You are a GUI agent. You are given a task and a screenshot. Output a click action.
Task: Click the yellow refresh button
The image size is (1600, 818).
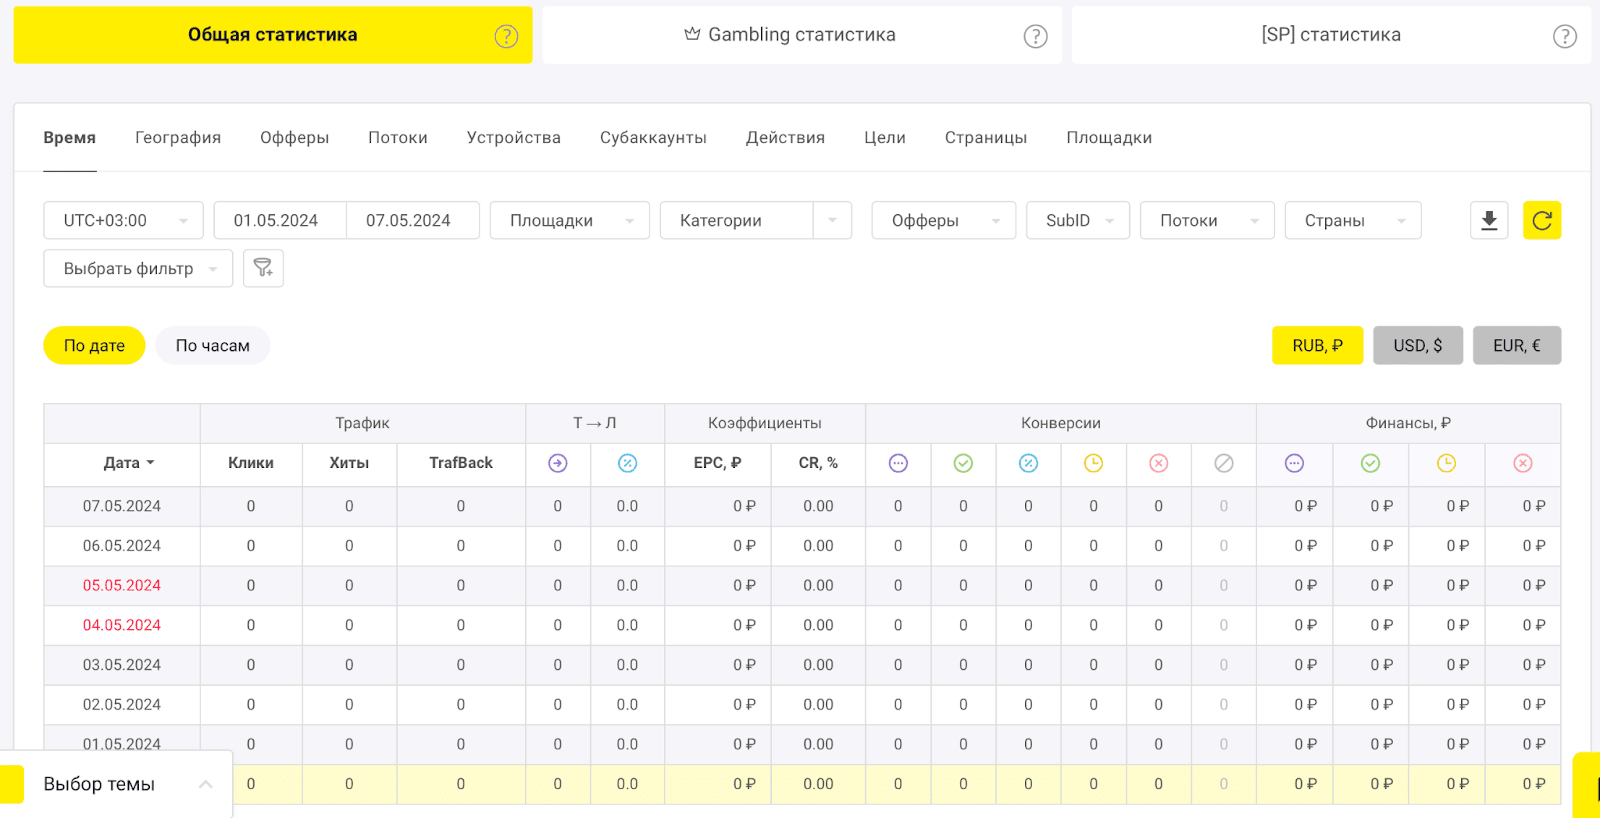1541,220
